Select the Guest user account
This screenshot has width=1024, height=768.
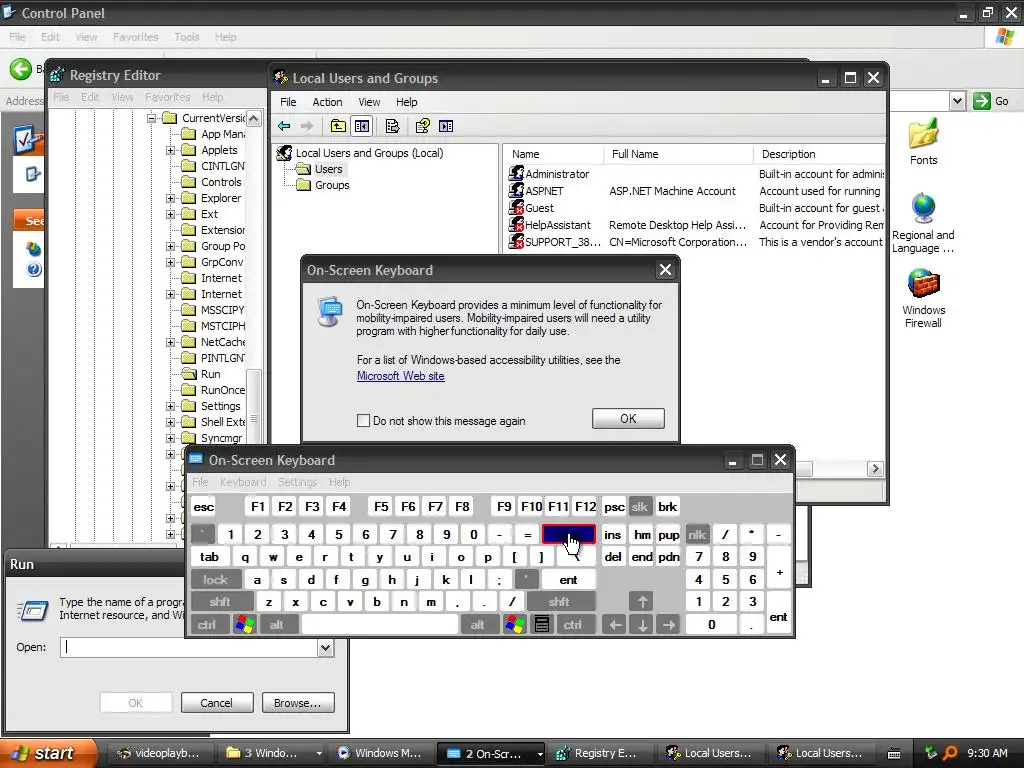coord(539,208)
